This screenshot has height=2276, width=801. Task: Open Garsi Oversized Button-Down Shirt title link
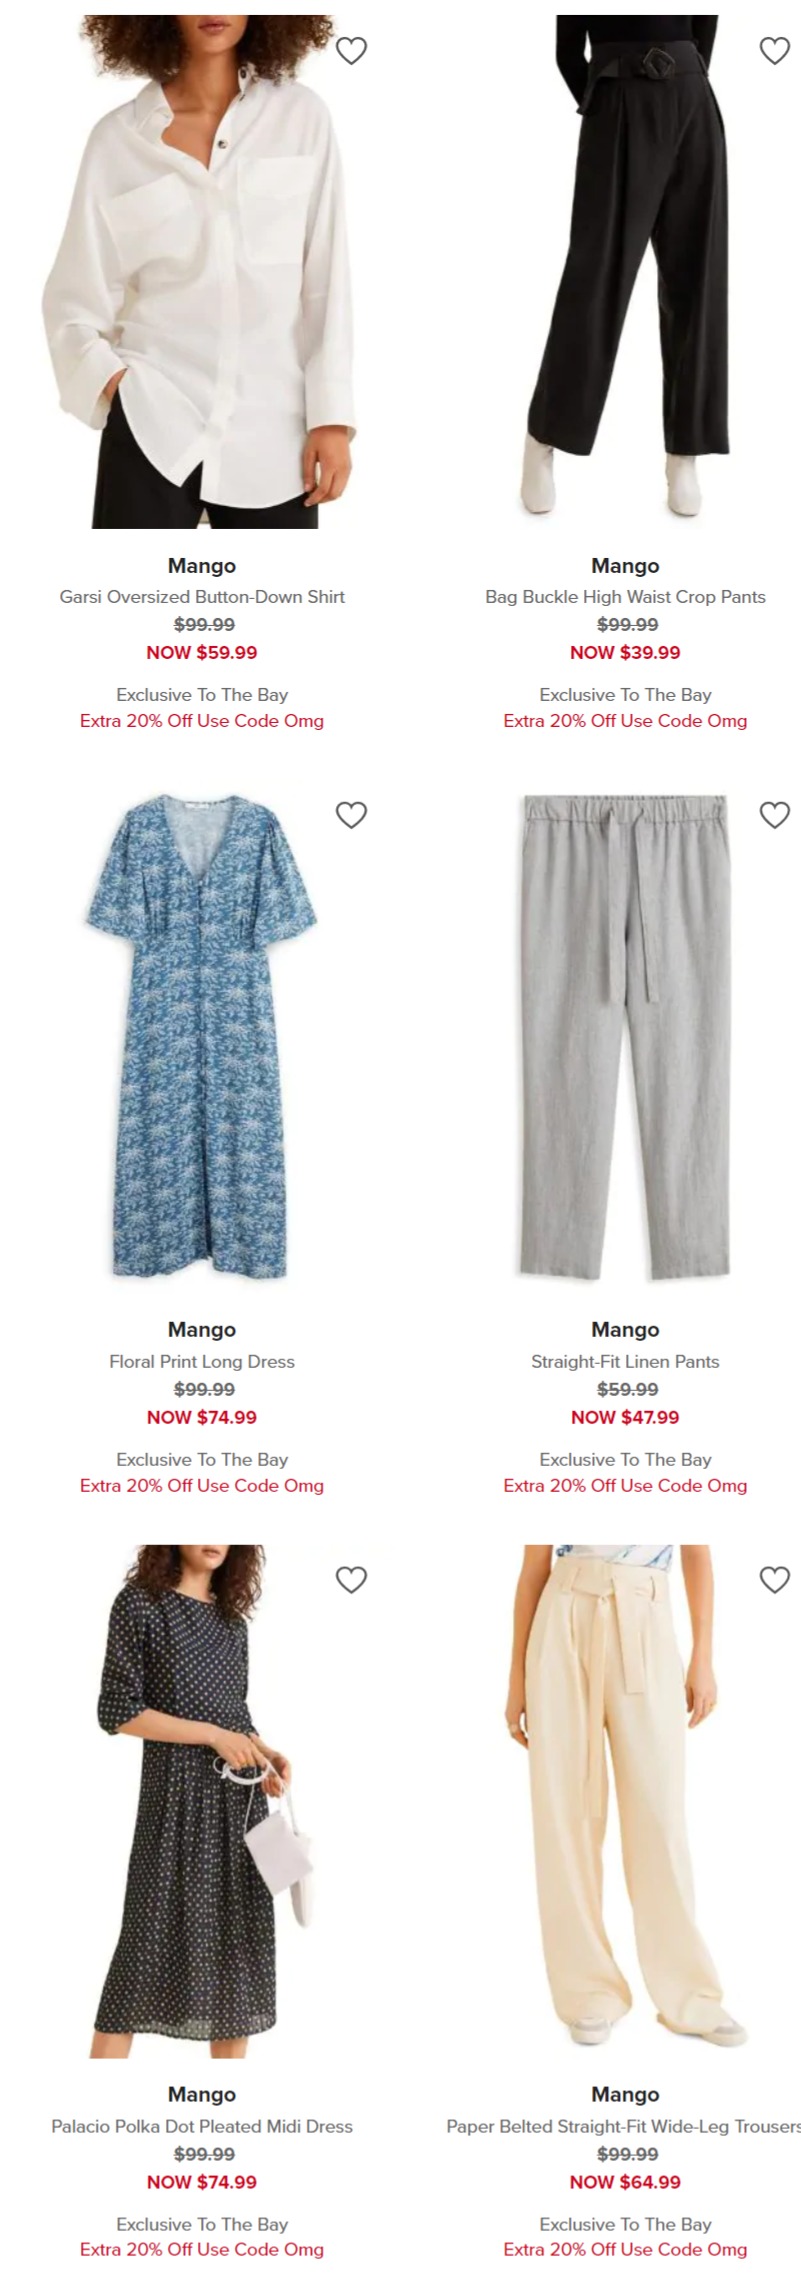202,597
